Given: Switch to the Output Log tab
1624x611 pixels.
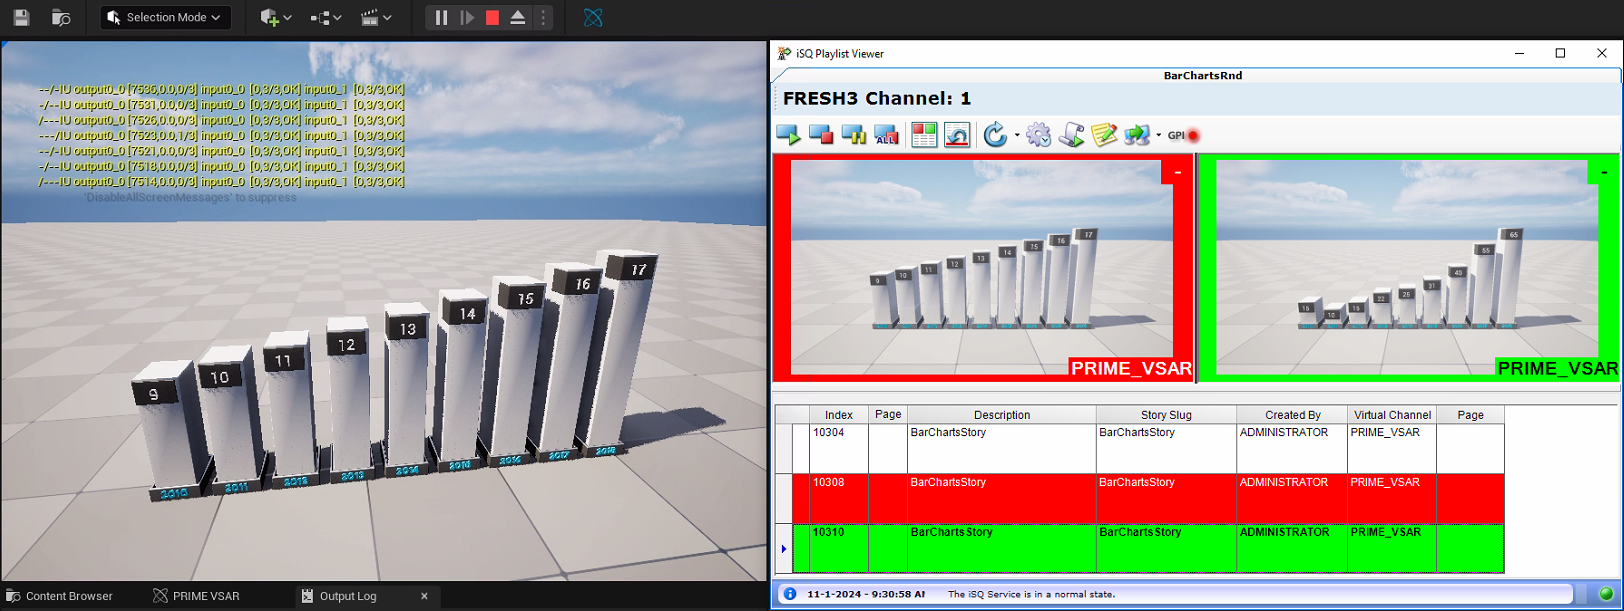Looking at the screenshot, I should 347,596.
